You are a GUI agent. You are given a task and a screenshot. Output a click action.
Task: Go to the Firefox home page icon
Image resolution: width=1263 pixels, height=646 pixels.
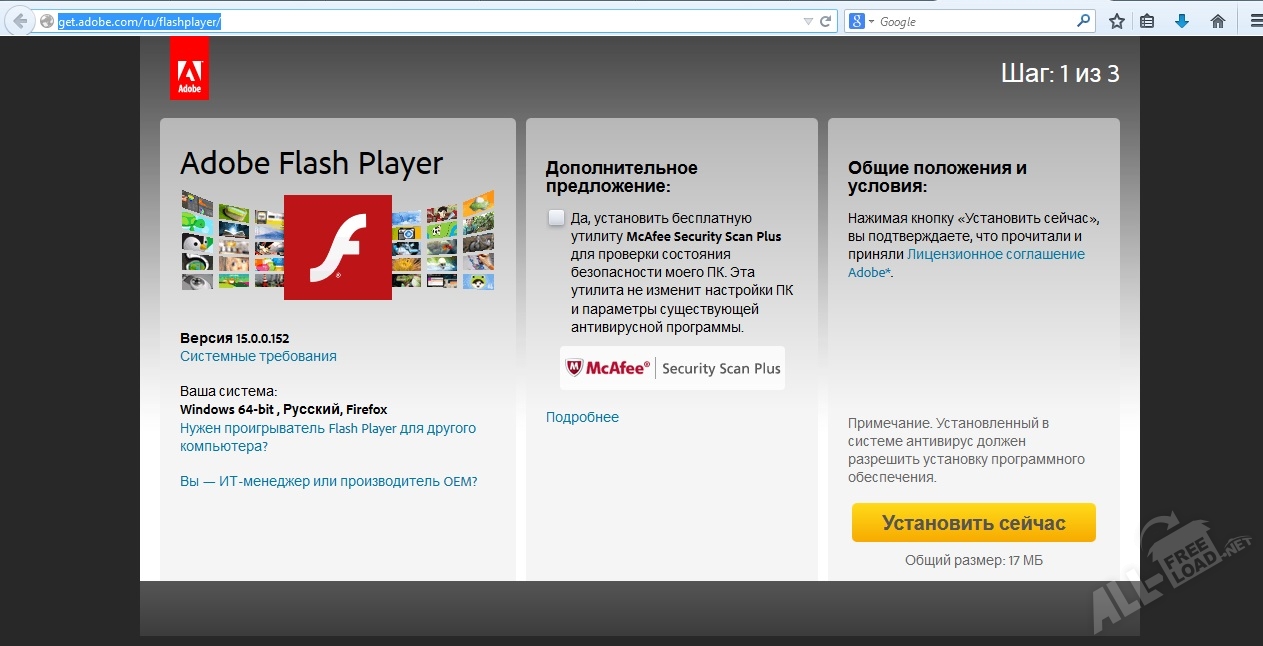click(x=1217, y=21)
